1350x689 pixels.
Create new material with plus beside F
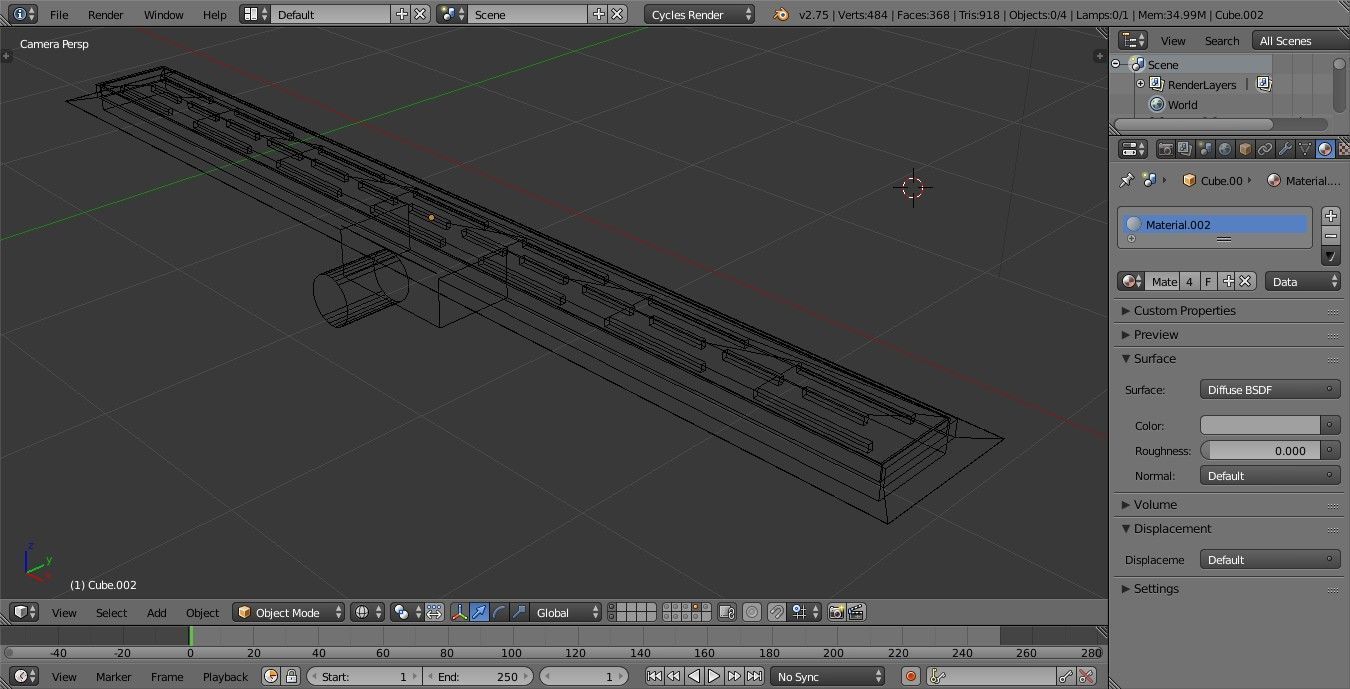1228,281
